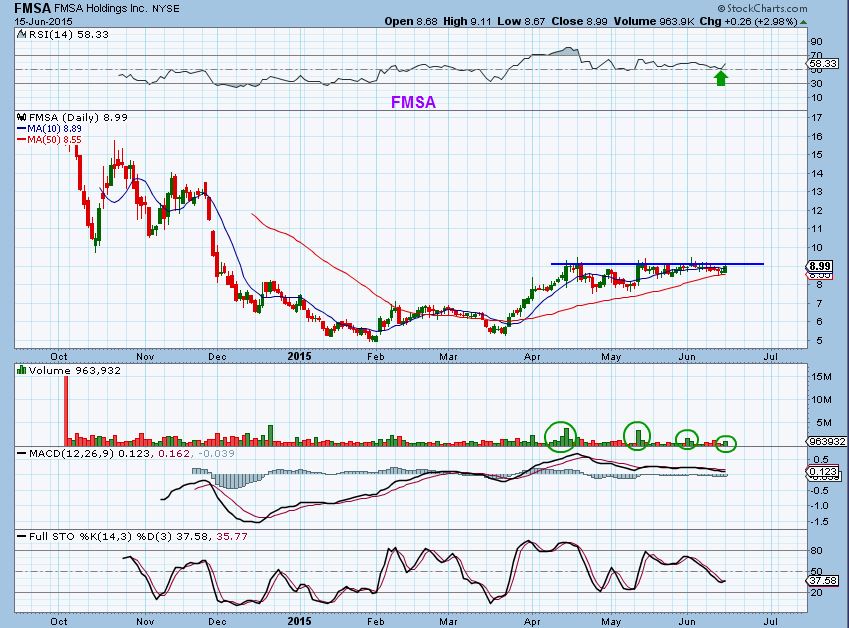Click the 37.58 stochastic tag on right axis
849x628 pixels.
823,580
